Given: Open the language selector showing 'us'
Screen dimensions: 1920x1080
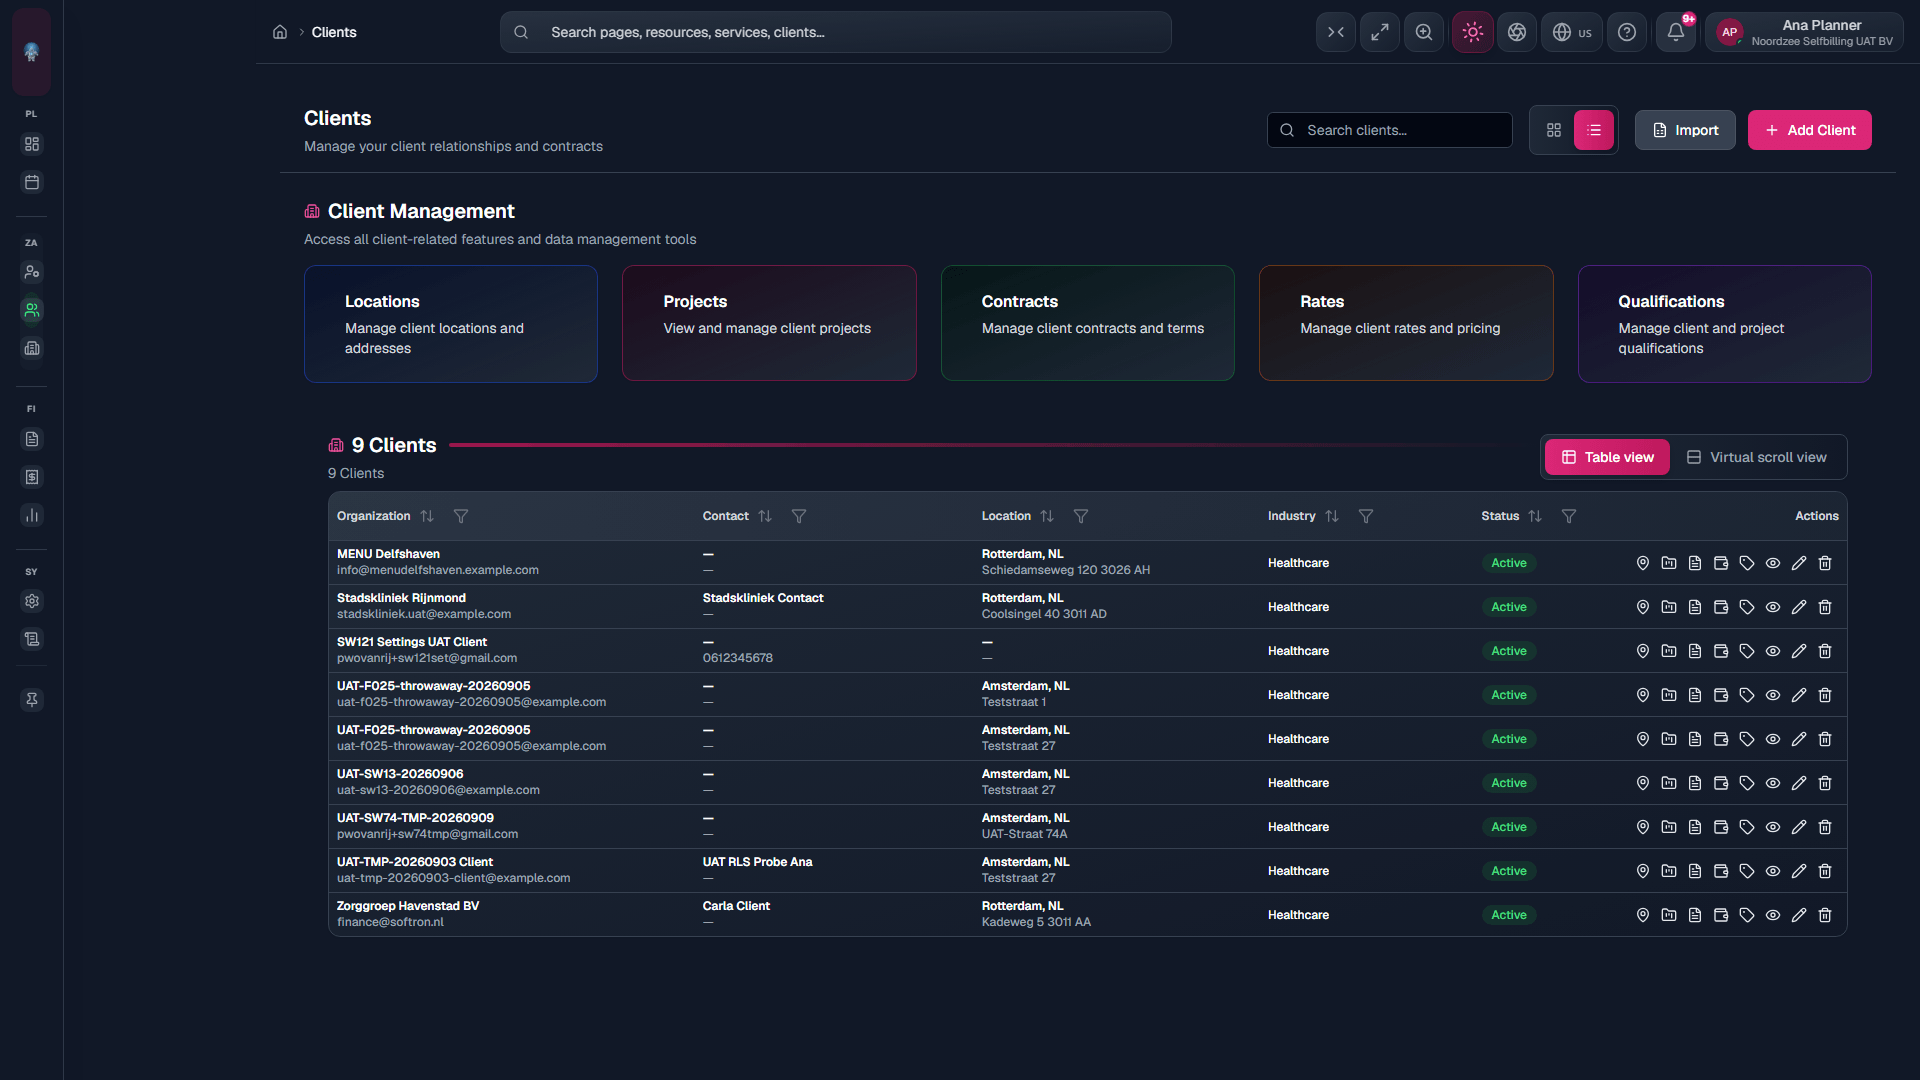Looking at the screenshot, I should coord(1572,32).
